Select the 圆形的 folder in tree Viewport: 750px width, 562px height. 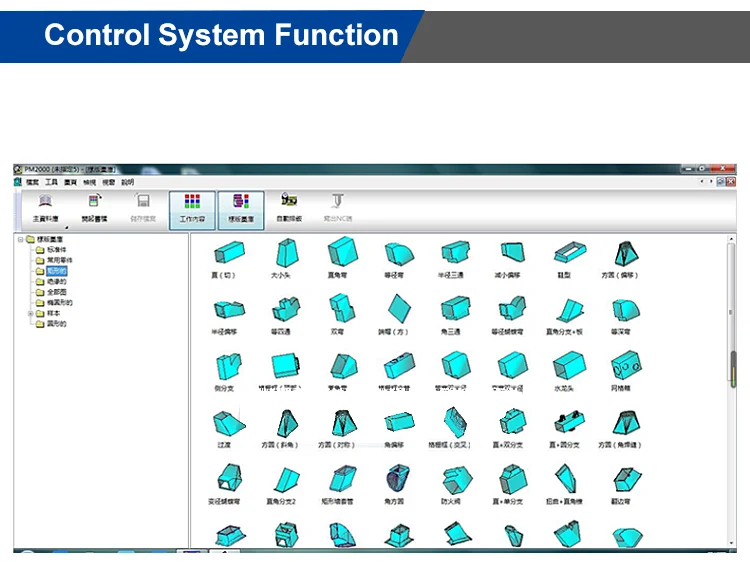point(51,324)
